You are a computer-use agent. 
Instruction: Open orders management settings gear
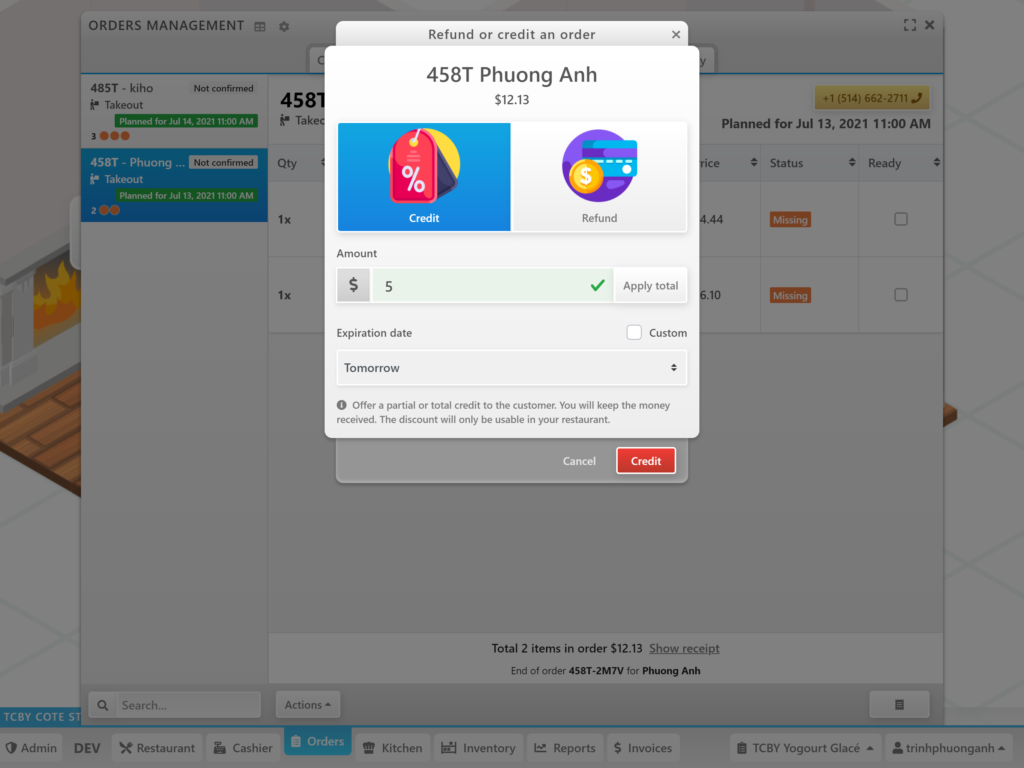tap(284, 27)
